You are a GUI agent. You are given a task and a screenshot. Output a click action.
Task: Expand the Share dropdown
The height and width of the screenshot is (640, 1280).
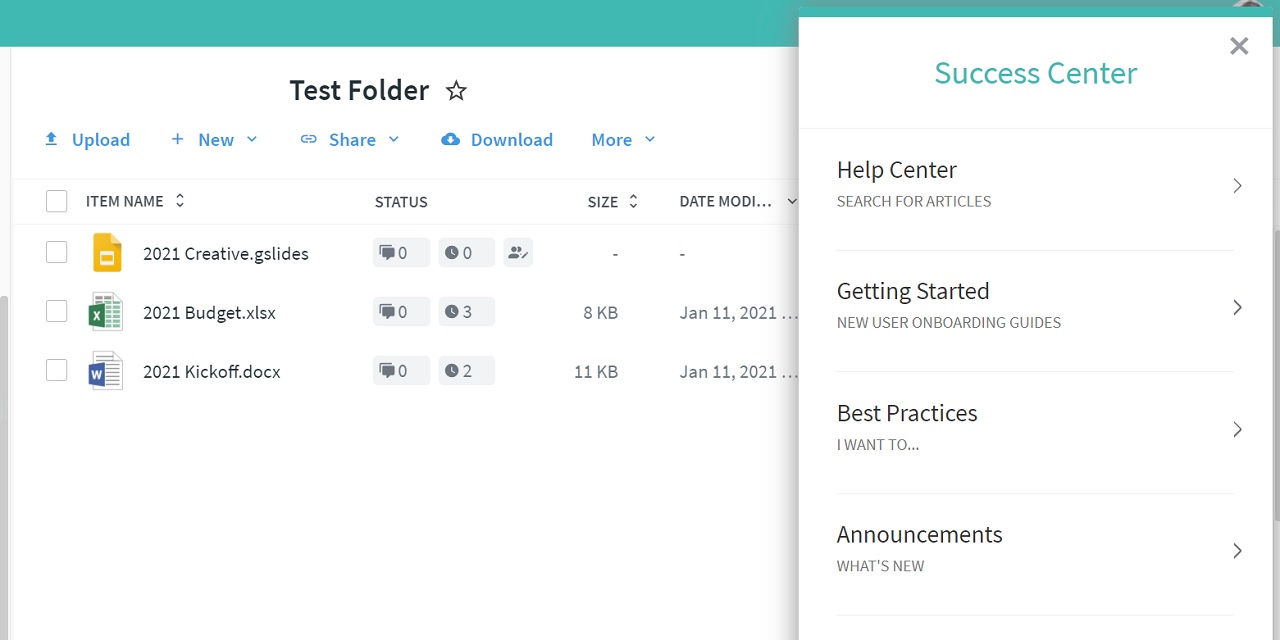pyautogui.click(x=350, y=140)
